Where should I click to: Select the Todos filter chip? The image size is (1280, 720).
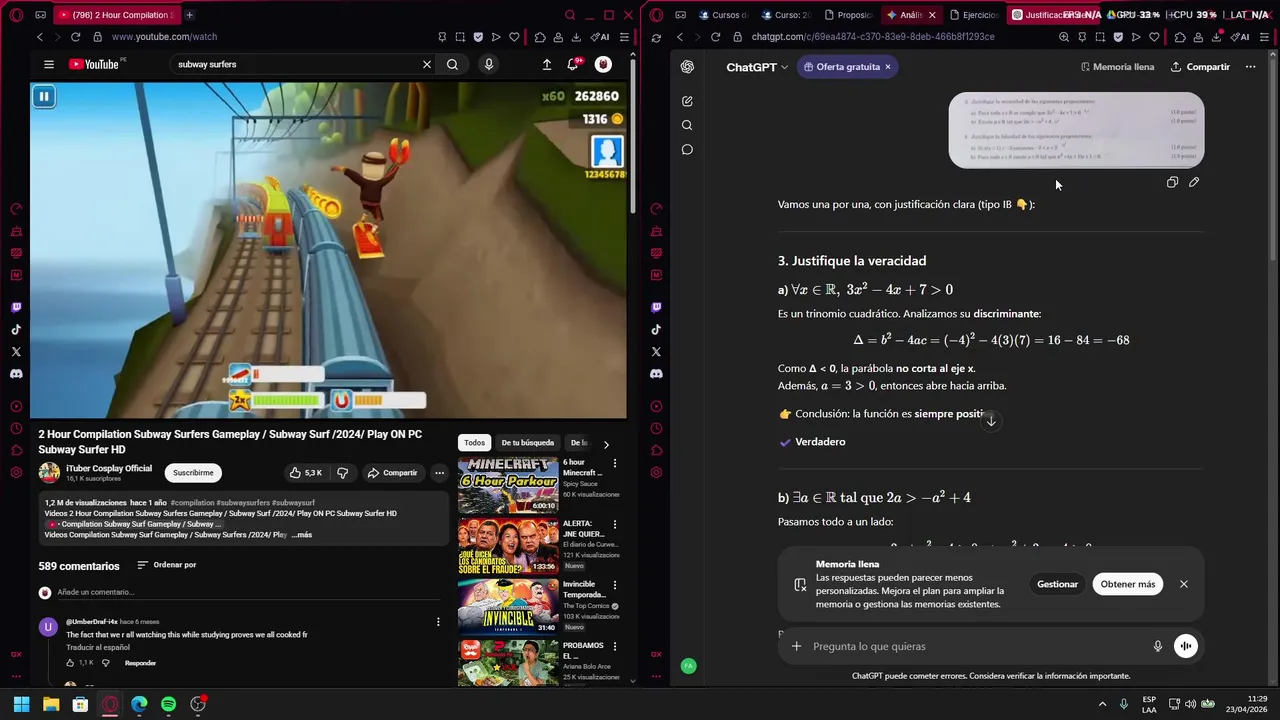pos(474,443)
